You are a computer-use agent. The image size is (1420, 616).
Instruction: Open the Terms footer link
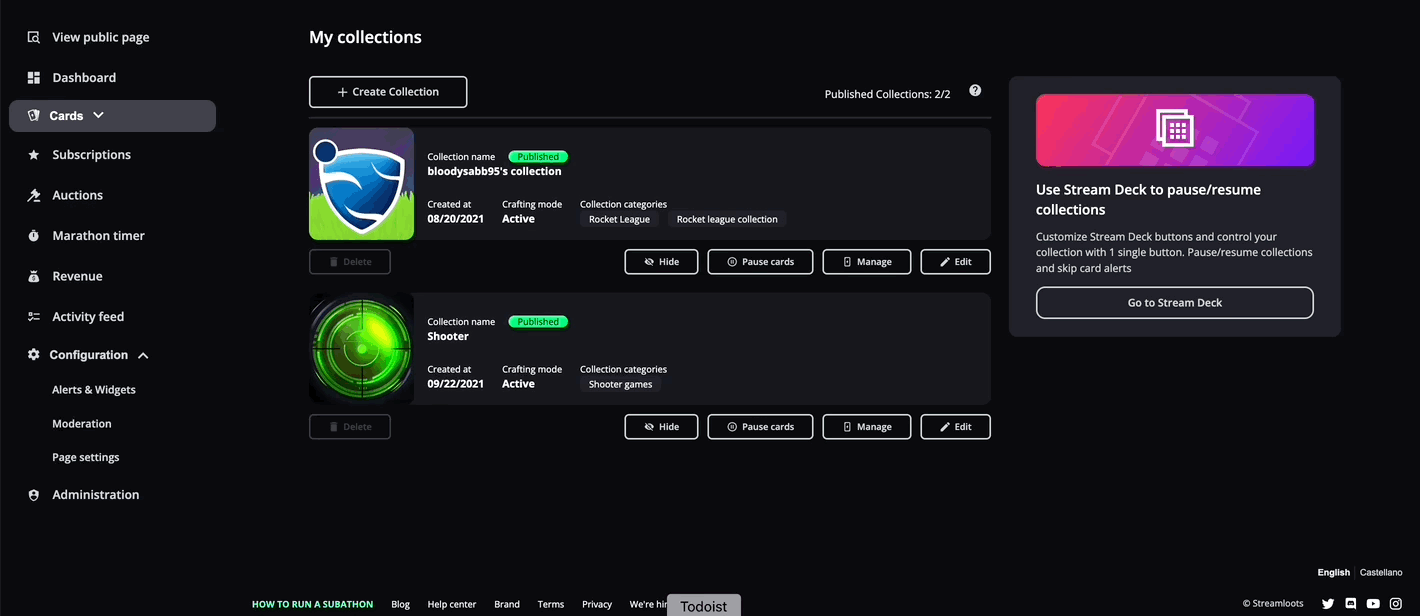click(551, 604)
